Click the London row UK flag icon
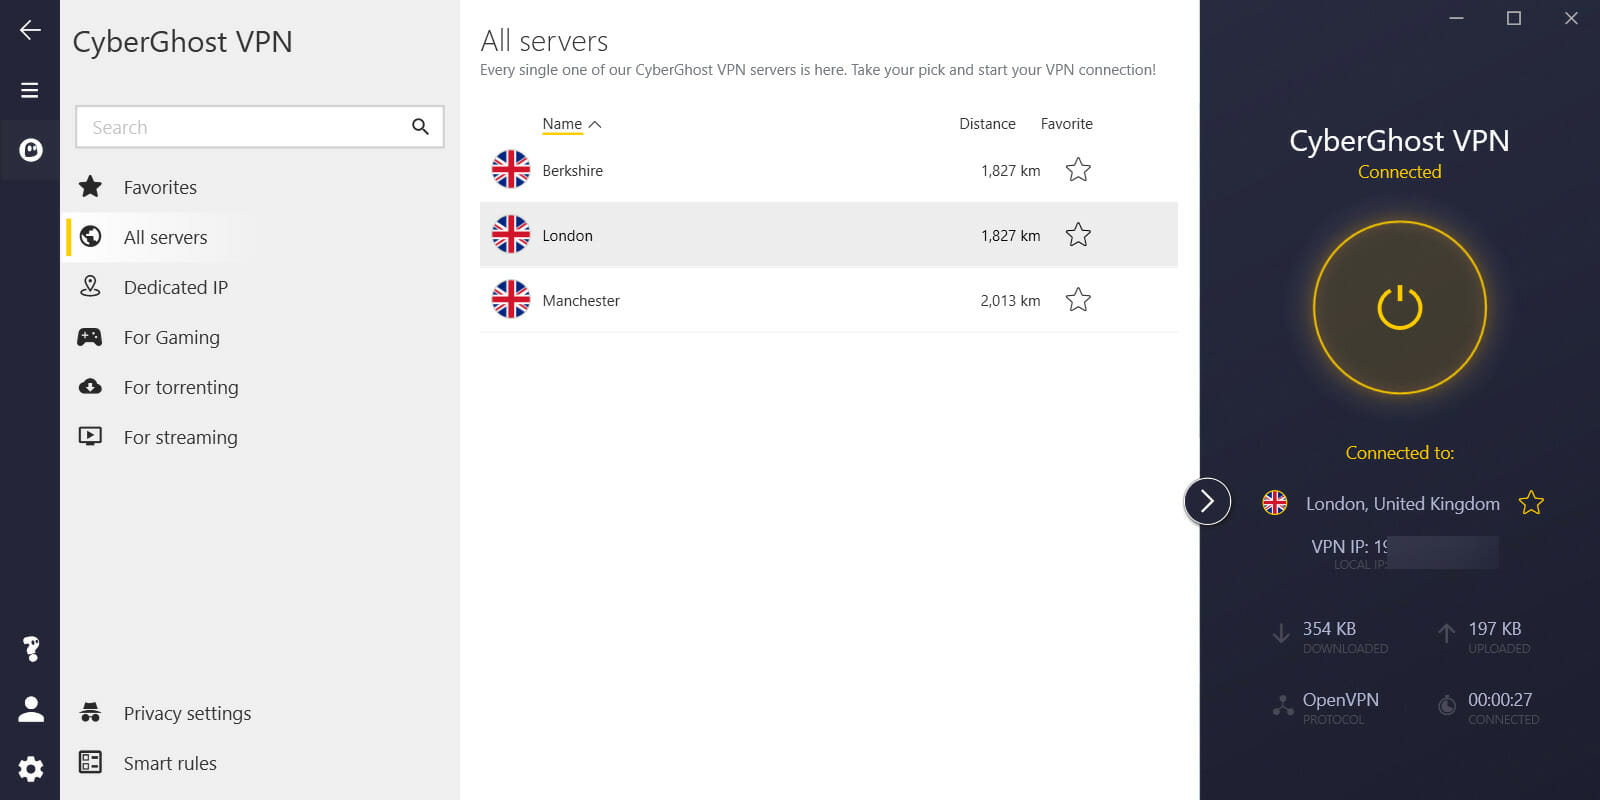 [x=511, y=235]
